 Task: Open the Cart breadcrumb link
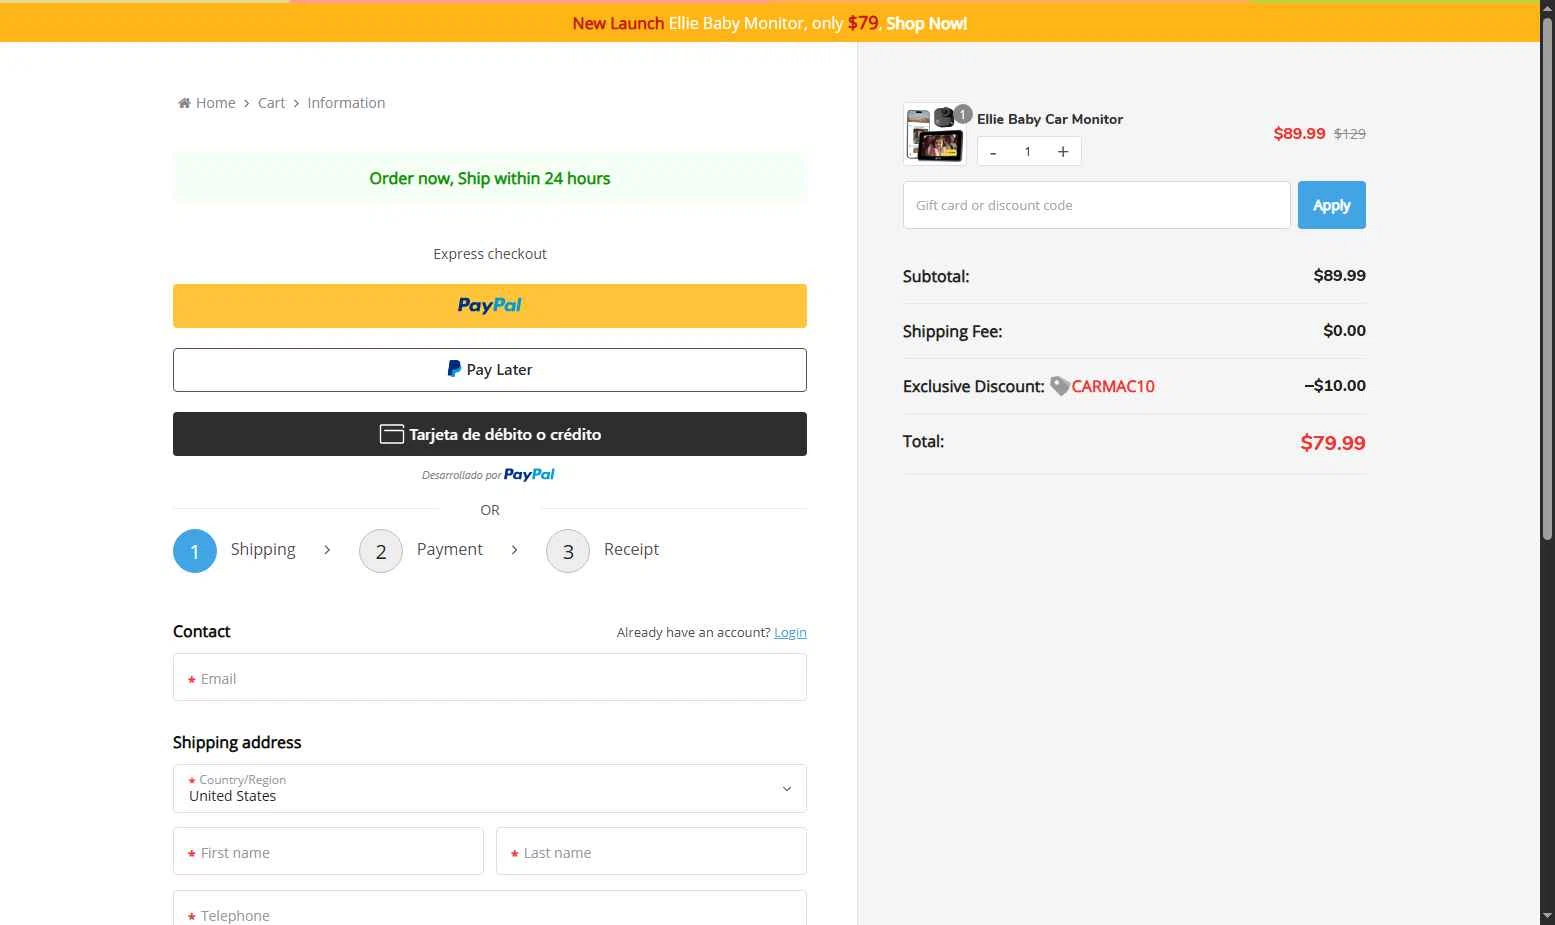271,103
